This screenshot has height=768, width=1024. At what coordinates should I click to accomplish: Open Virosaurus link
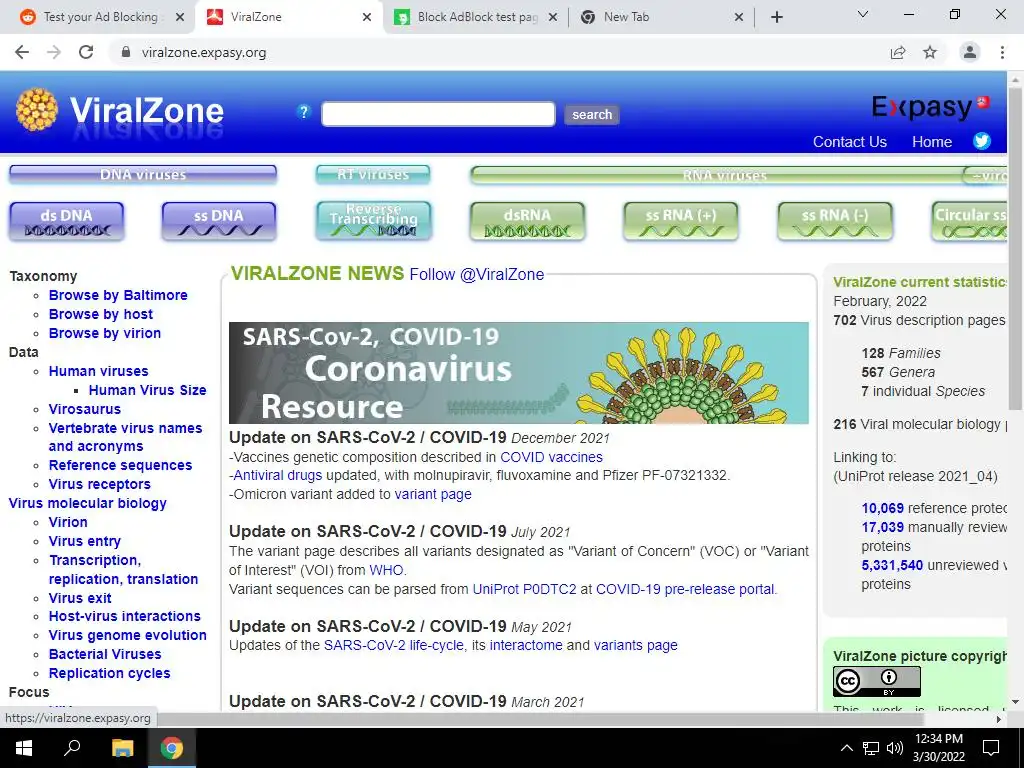(x=85, y=409)
